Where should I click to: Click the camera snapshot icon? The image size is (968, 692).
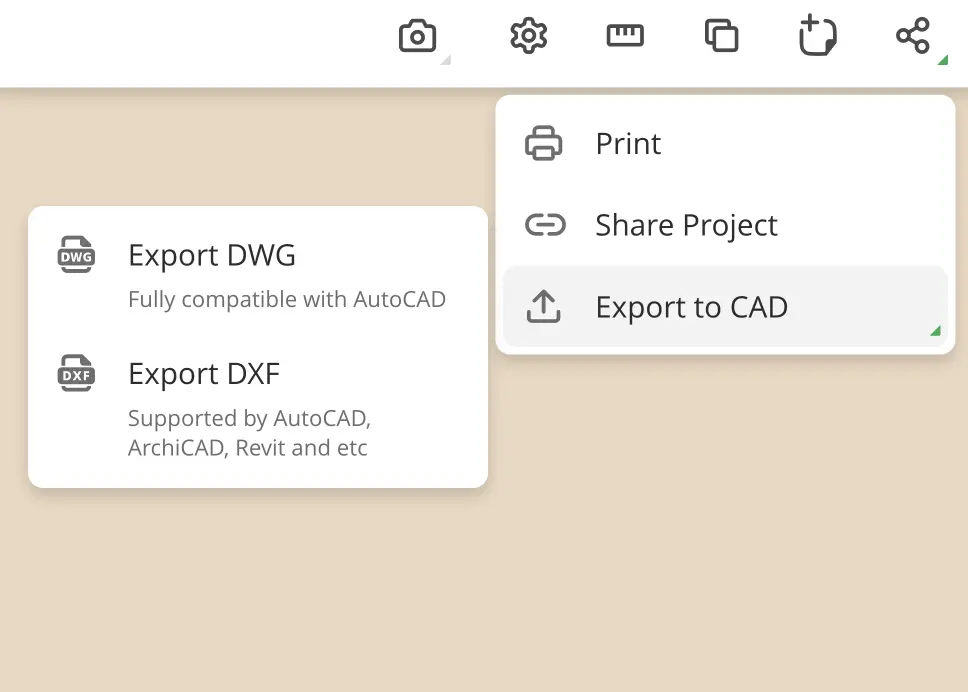coord(417,37)
